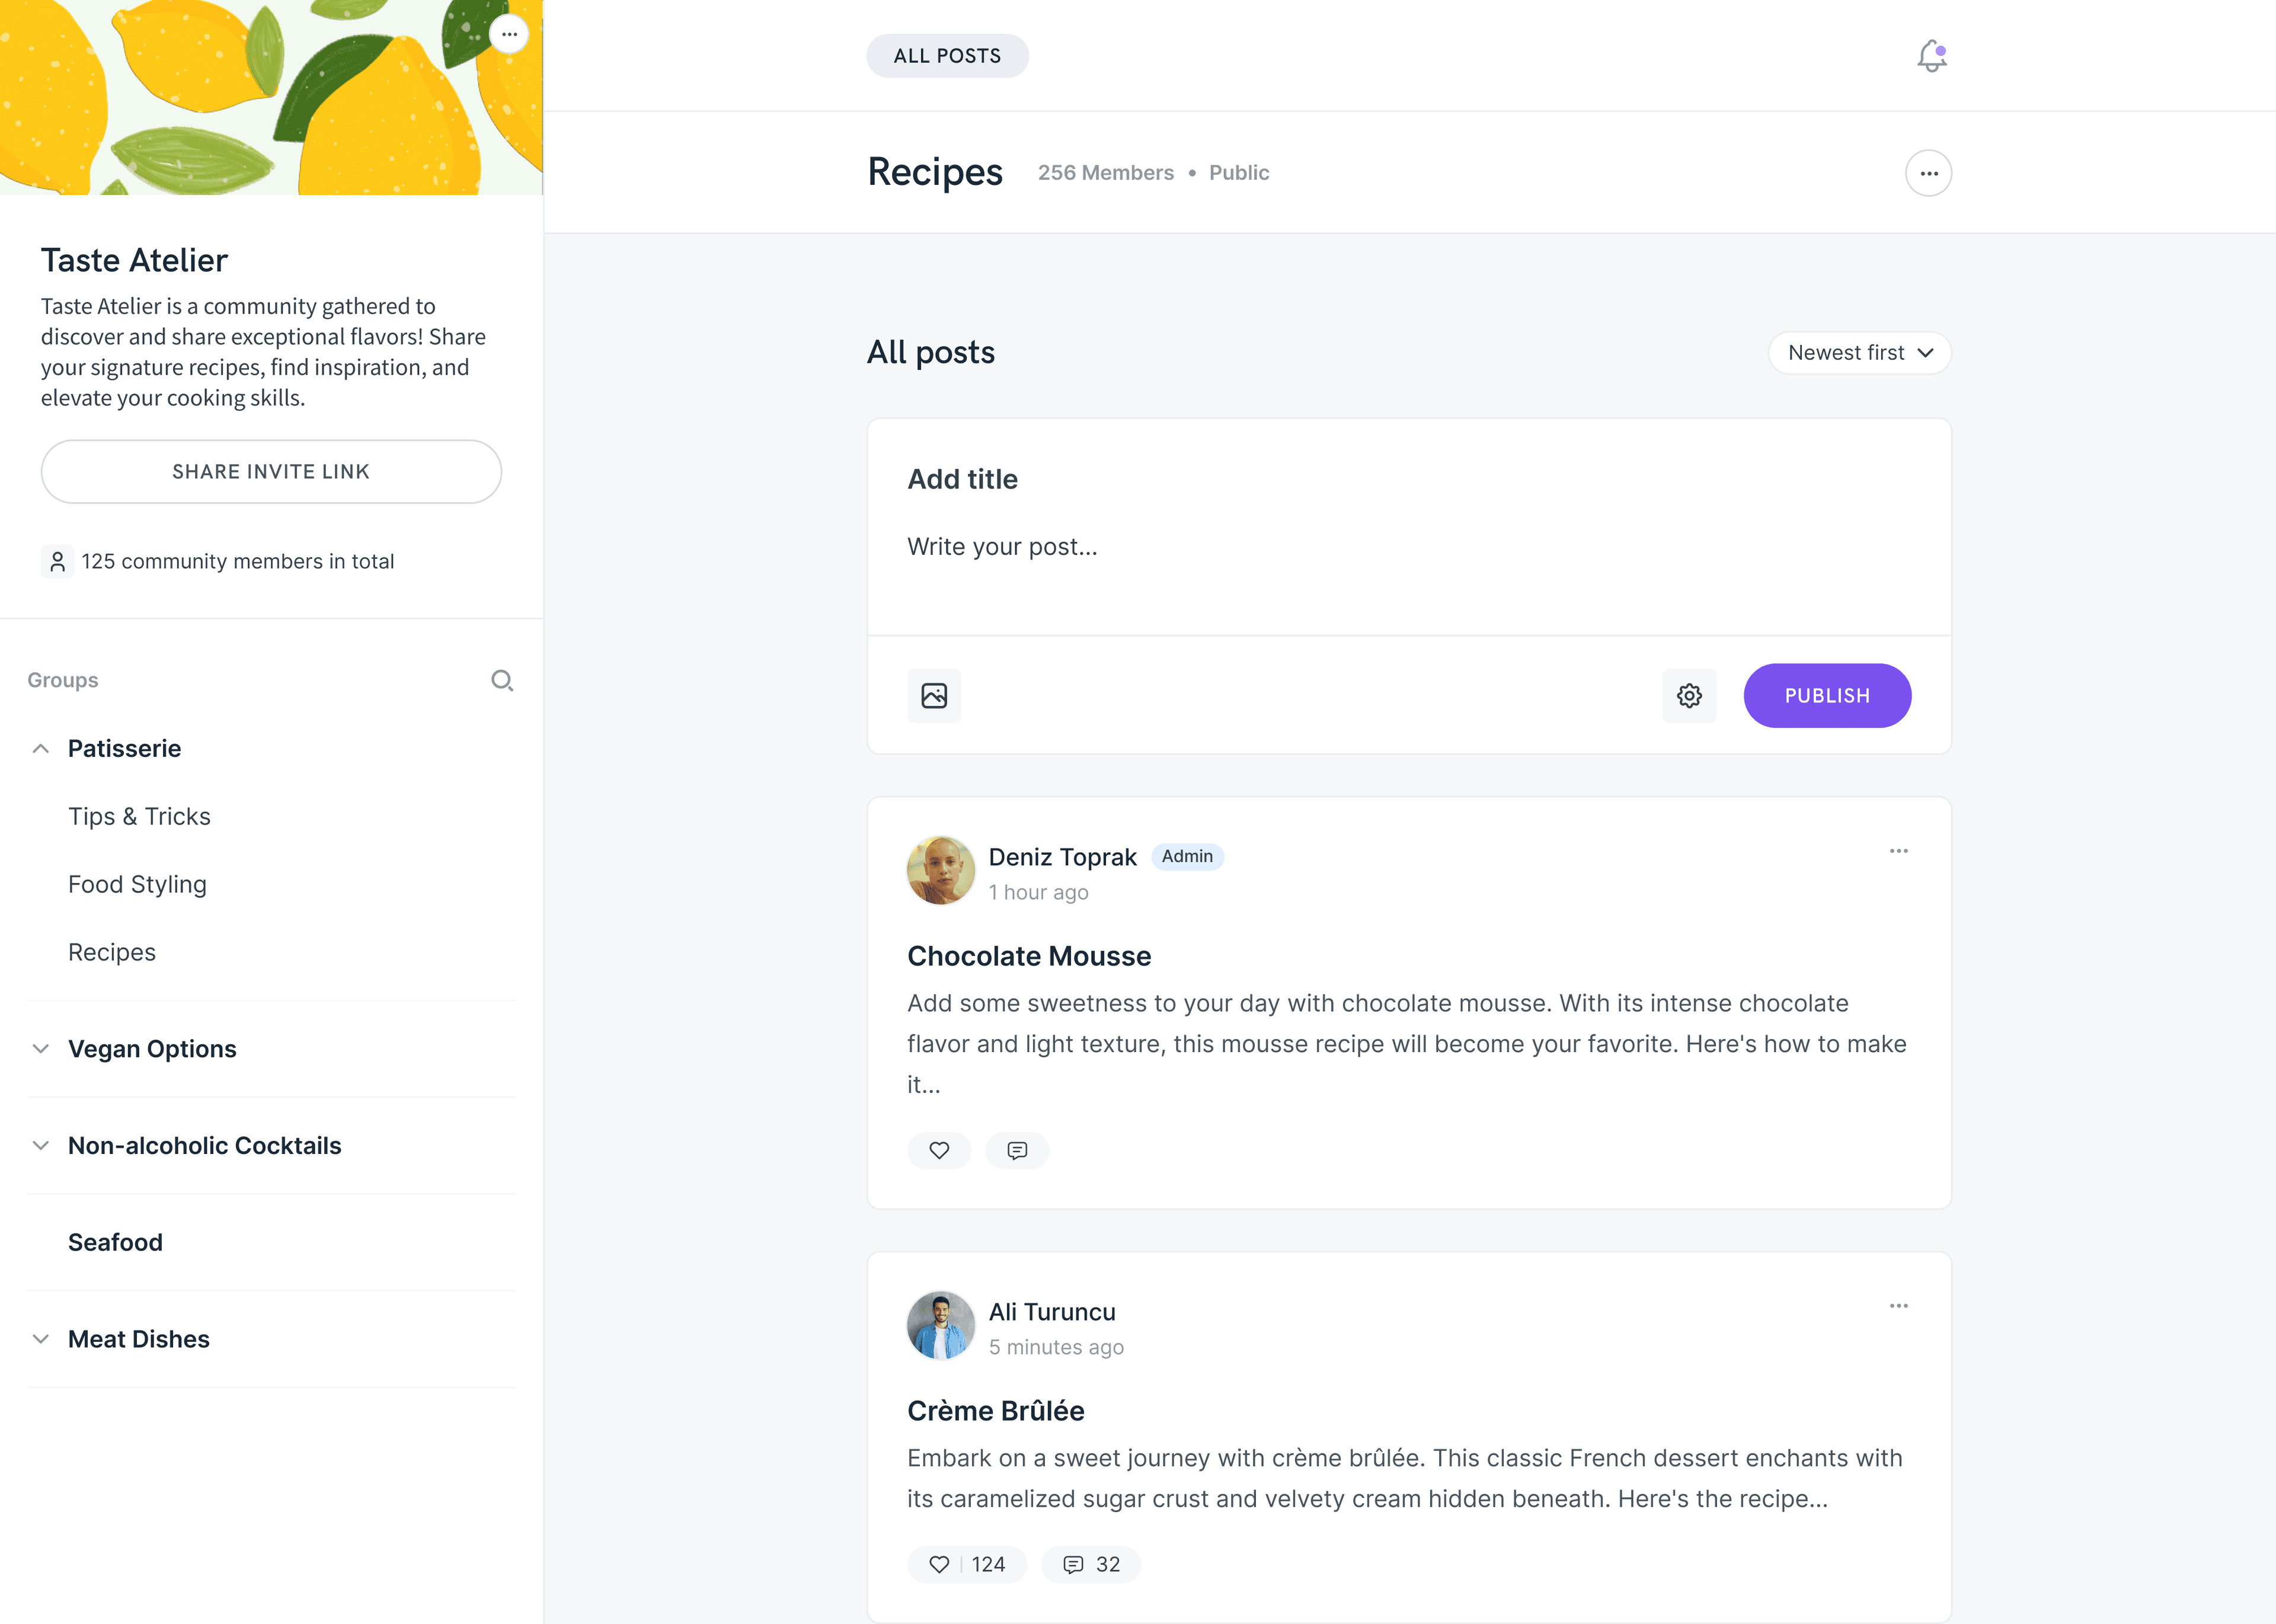Screen dimensions: 2276x1624
Task: Open Tips & Tricks subgroup
Action: pos(139,817)
